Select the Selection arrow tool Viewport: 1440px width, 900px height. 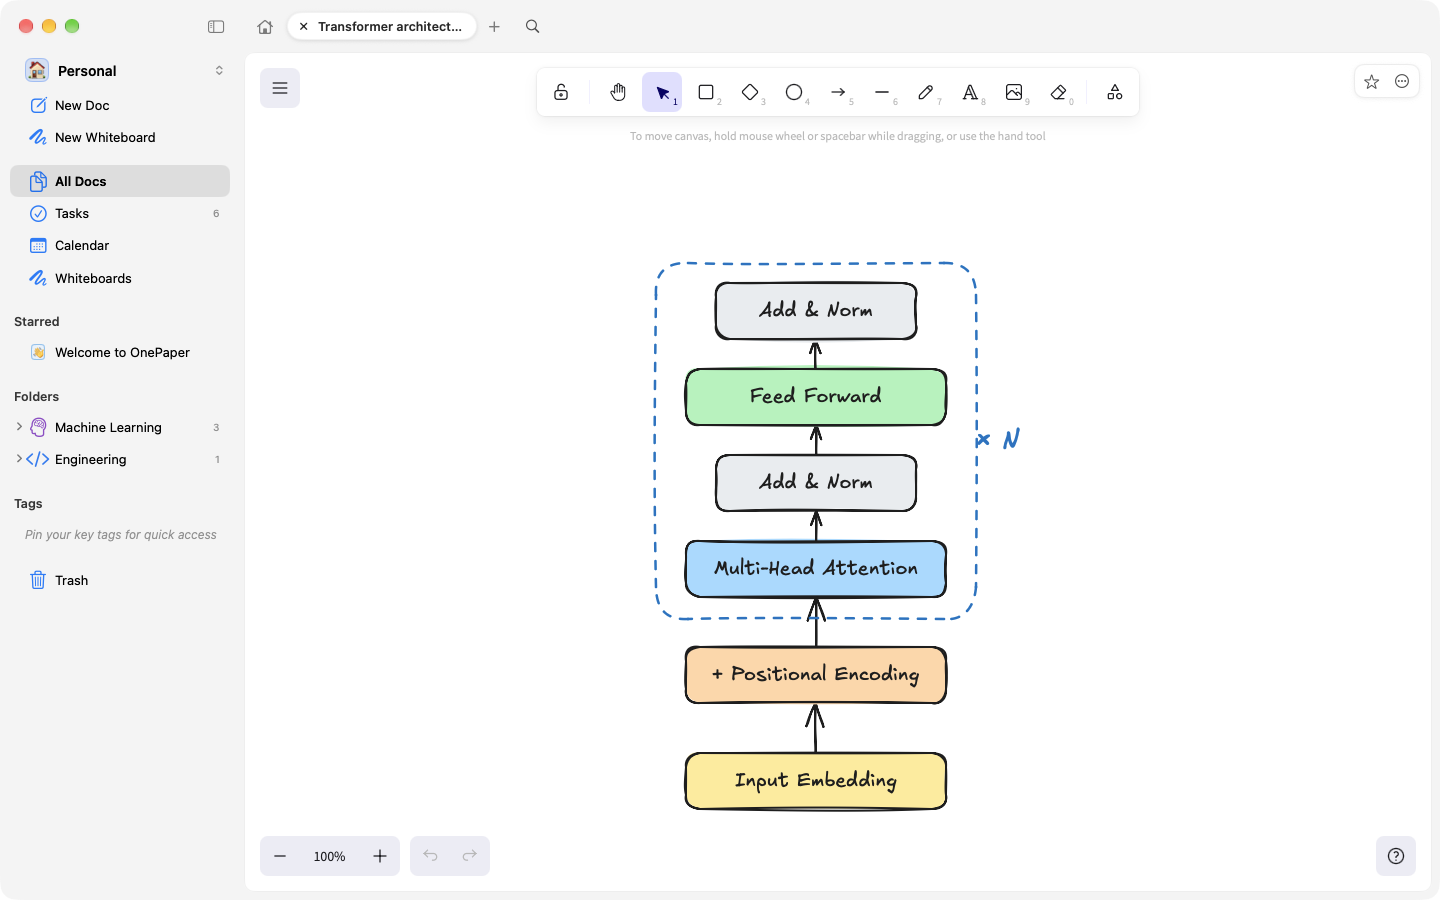(662, 92)
